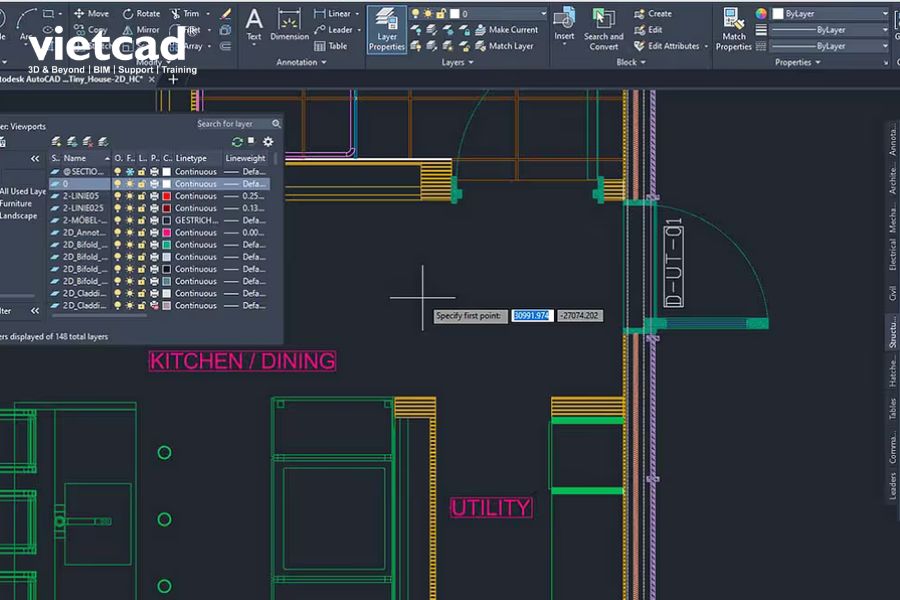Open the current layer dropdown in ribbon
This screenshot has width=900, height=600.
543,13
